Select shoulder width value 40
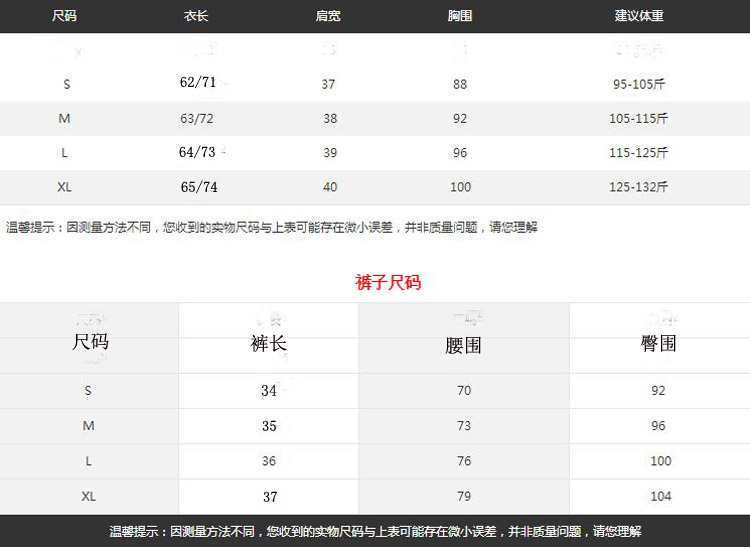Image resolution: width=750 pixels, height=547 pixels. pyautogui.click(x=330, y=187)
